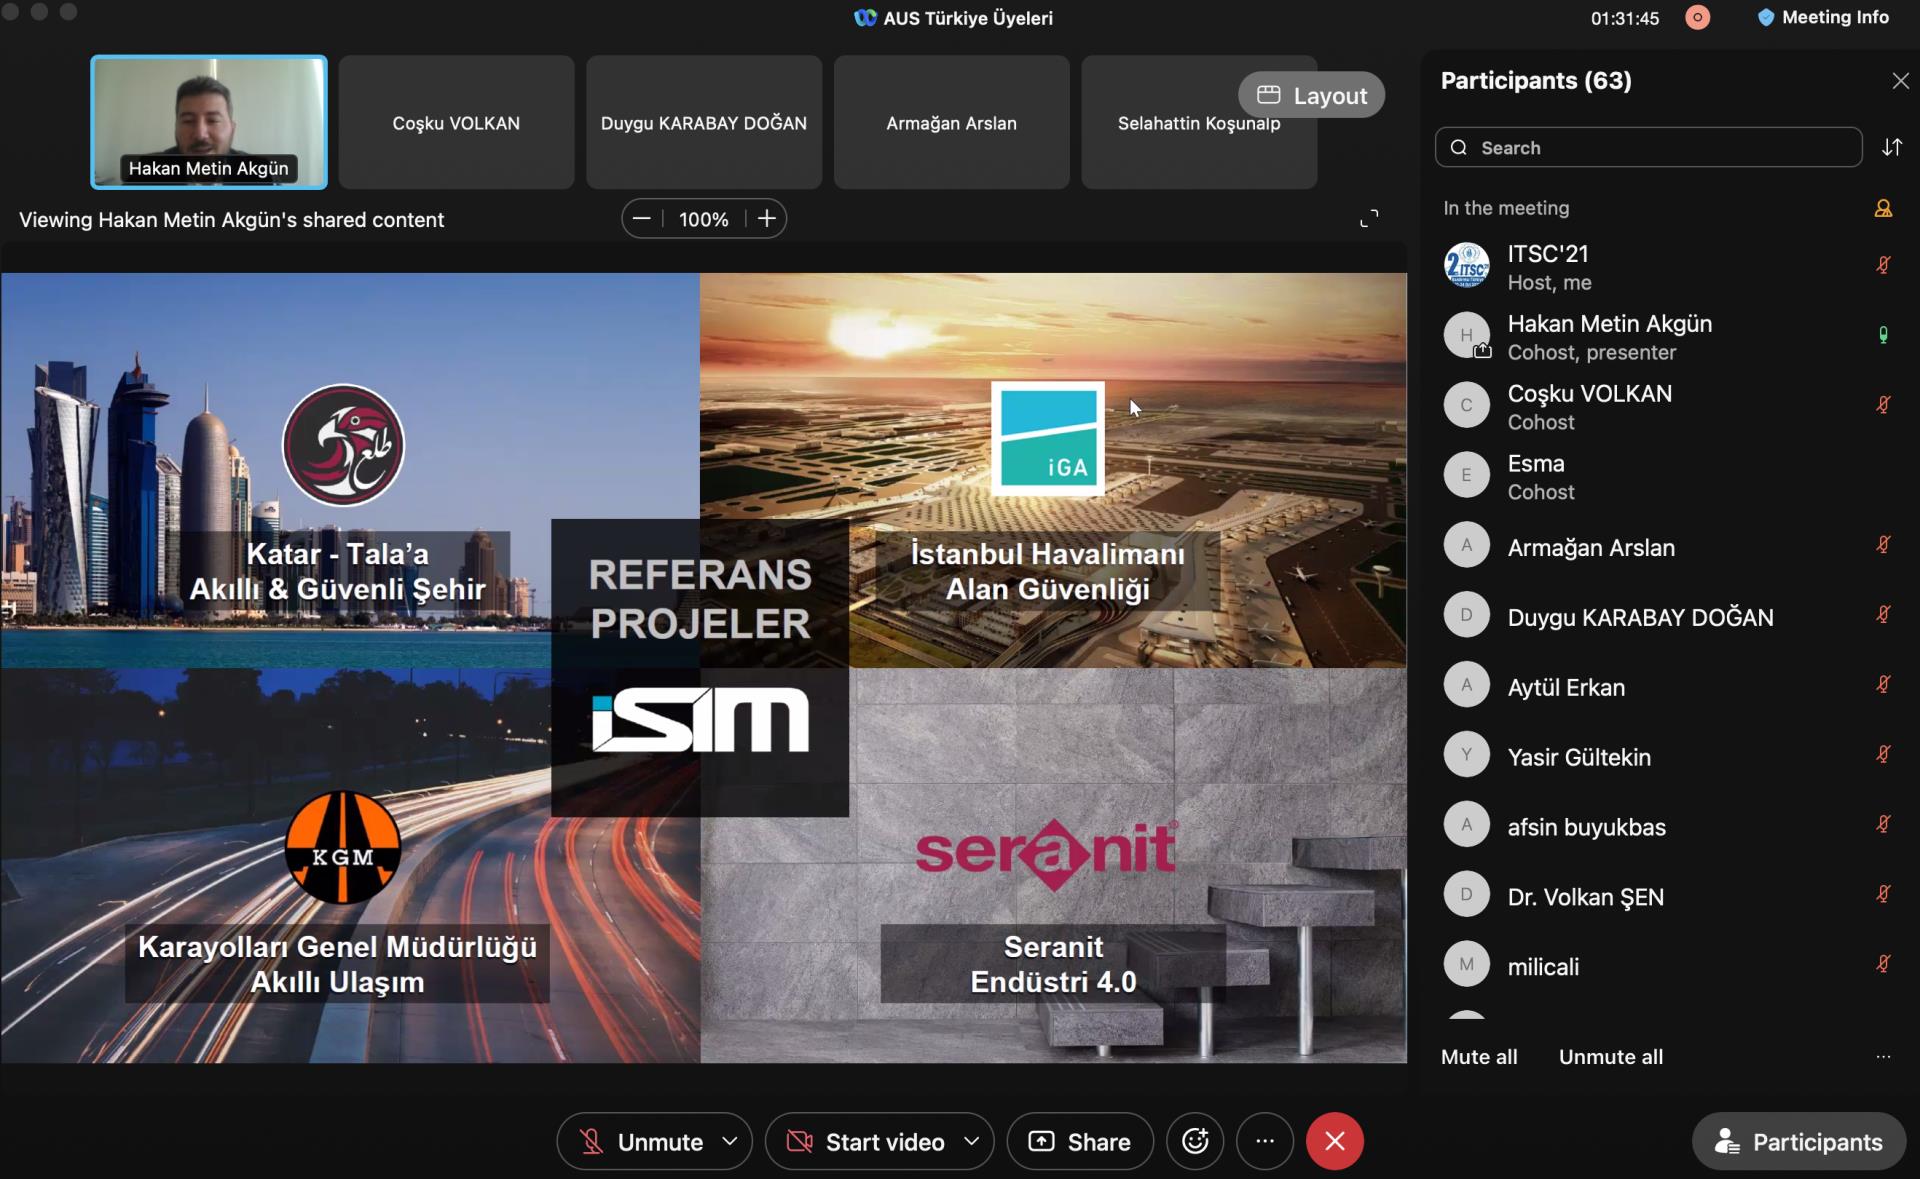
Task: Open the more options ellipsis in bottom toolbar
Action: click(x=1265, y=1141)
